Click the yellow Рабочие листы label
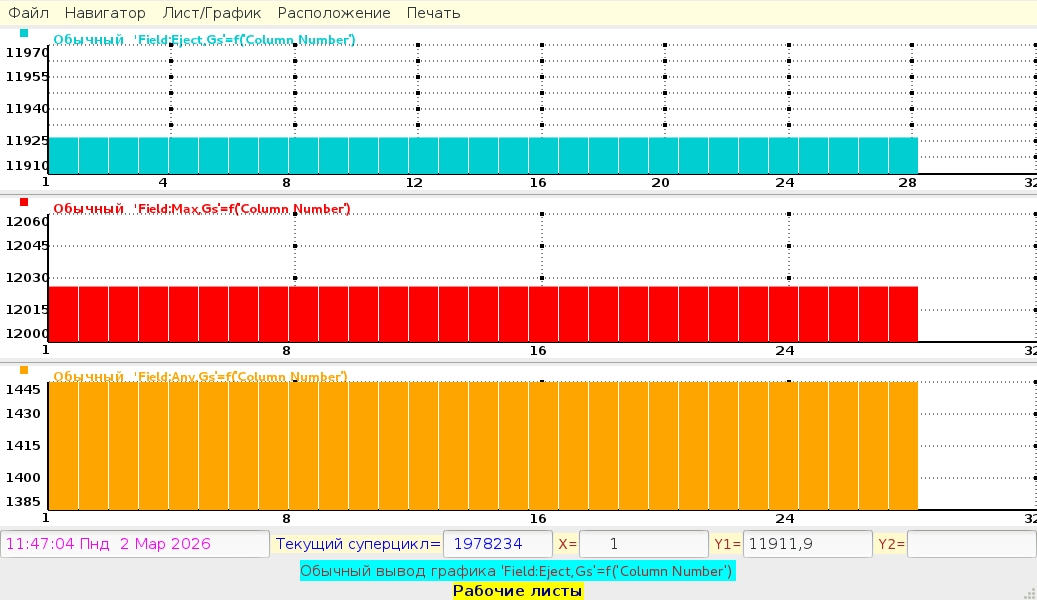 [517, 591]
